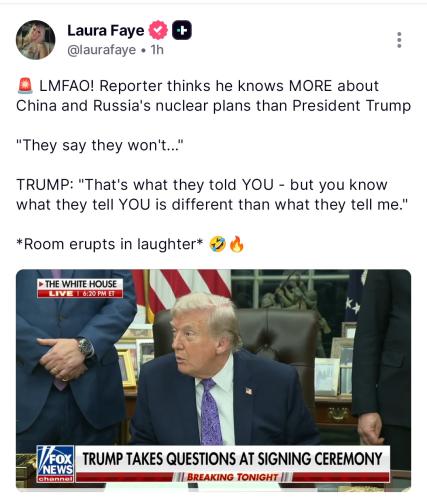Click the "Room erupts in laughter" line
This screenshot has width=427, height=500.
[110, 244]
